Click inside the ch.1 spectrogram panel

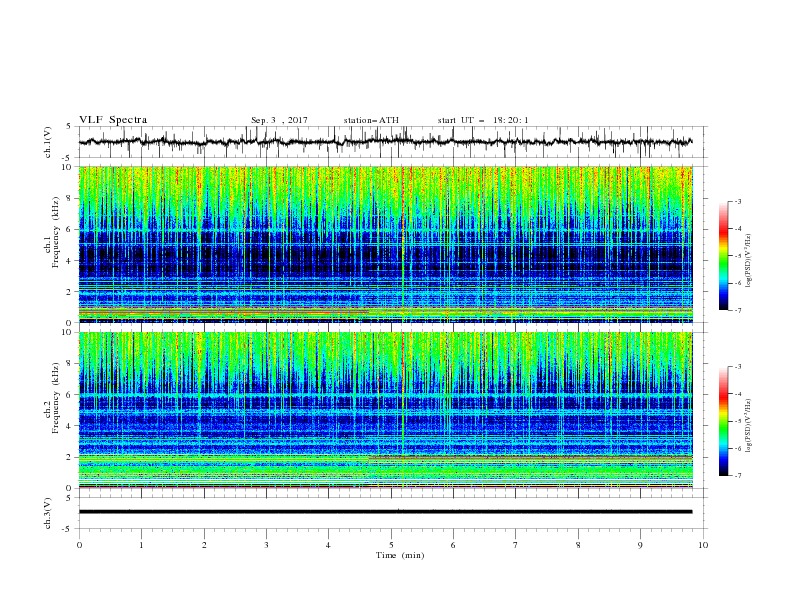coord(385,244)
